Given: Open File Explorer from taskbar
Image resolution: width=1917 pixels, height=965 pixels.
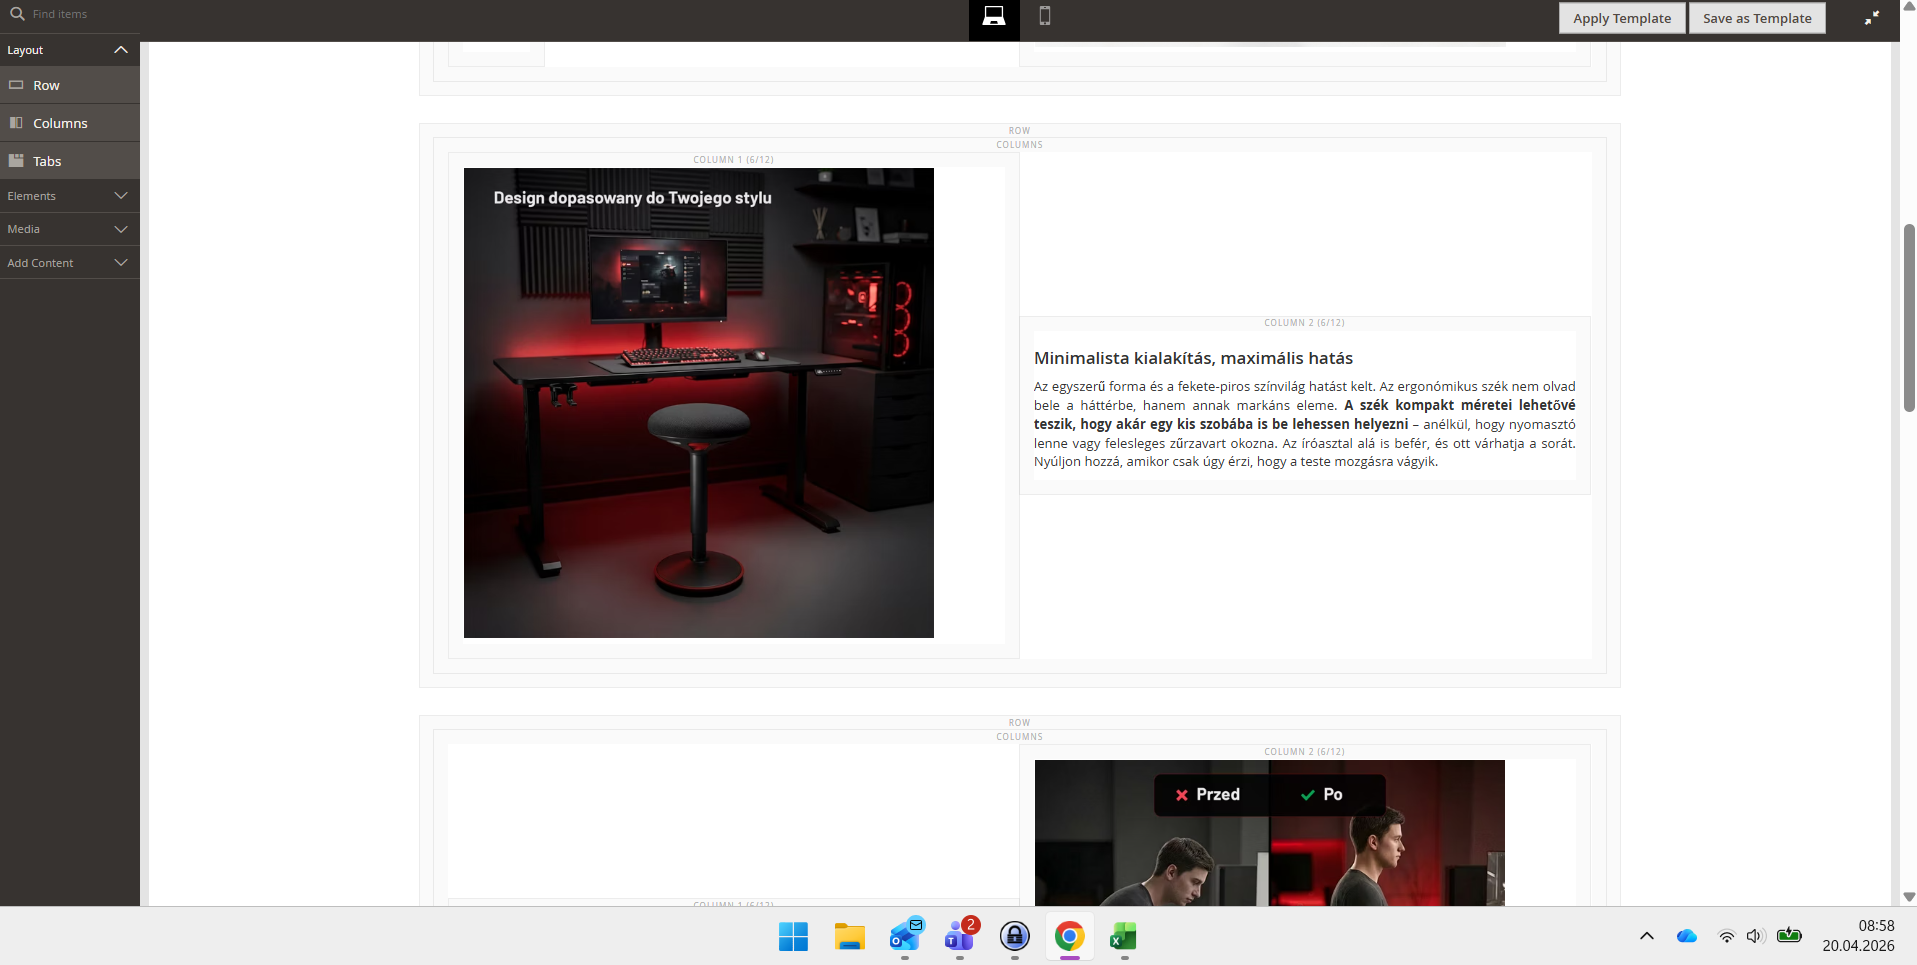Looking at the screenshot, I should pyautogui.click(x=849, y=936).
